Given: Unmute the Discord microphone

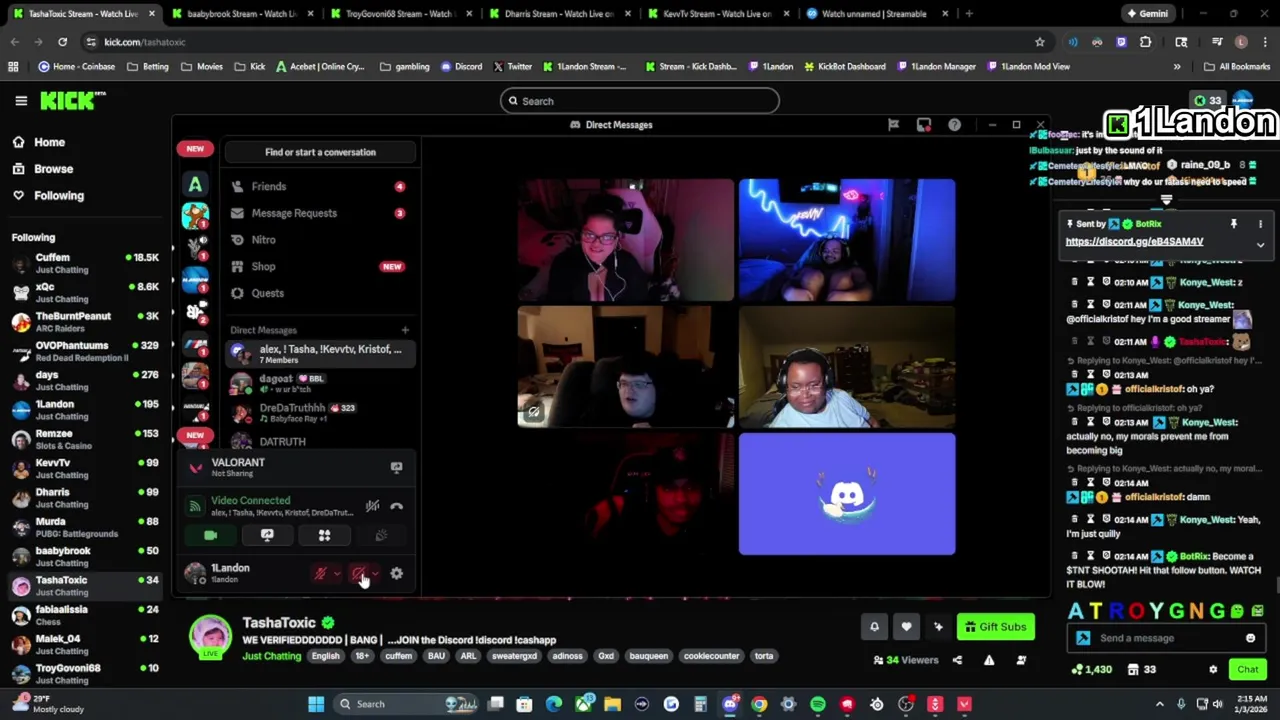Looking at the screenshot, I should coord(320,574).
